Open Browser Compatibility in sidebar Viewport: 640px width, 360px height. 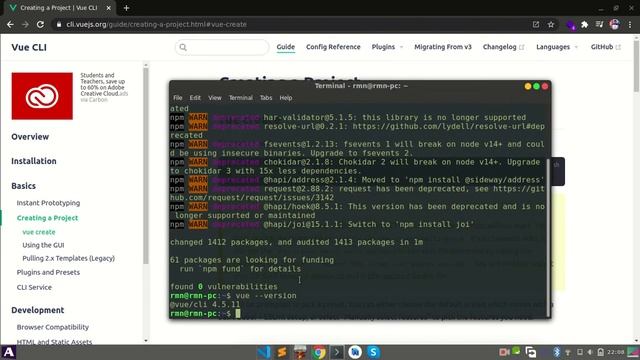53,327
